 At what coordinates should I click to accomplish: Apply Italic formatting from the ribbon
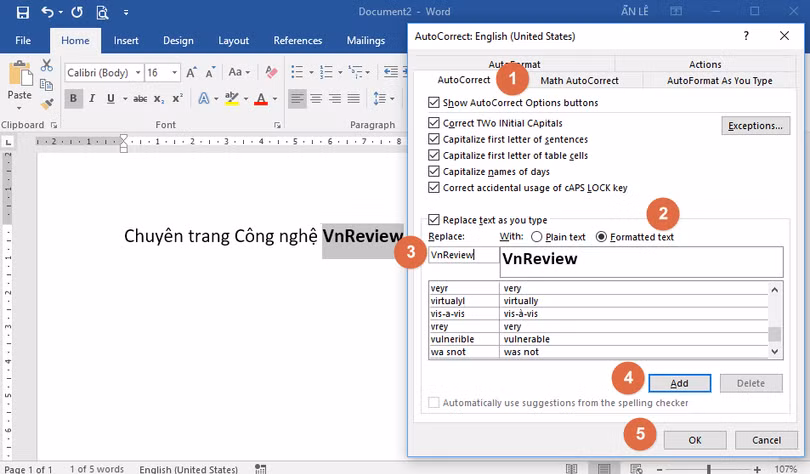click(x=93, y=99)
